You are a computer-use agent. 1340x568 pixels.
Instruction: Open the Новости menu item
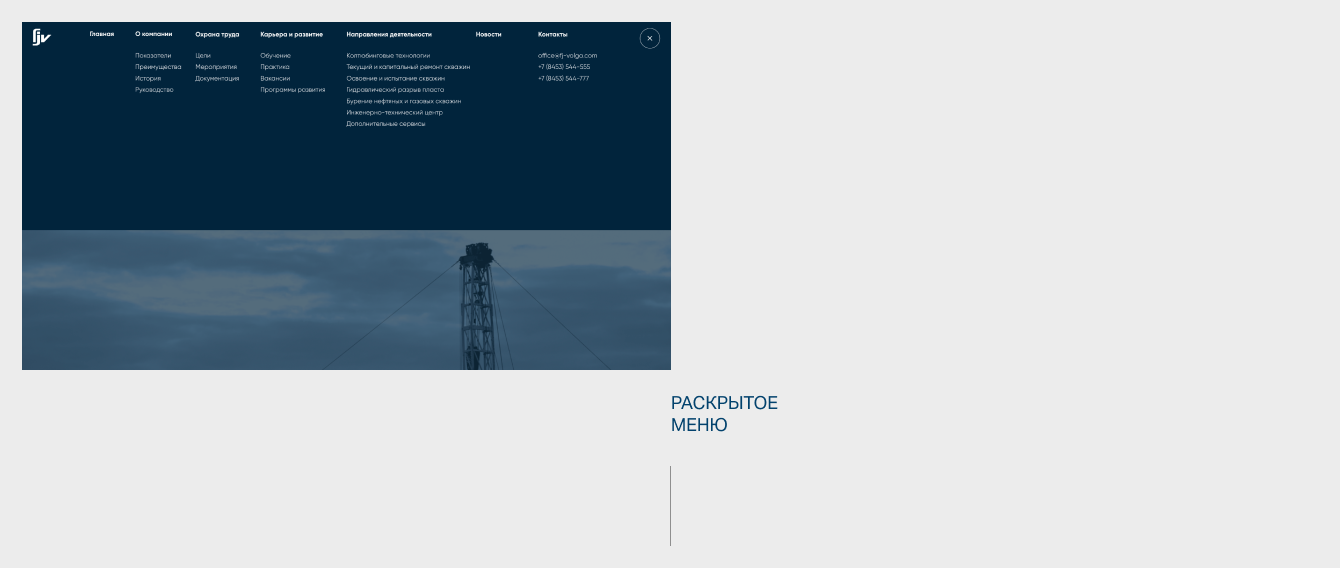click(489, 34)
